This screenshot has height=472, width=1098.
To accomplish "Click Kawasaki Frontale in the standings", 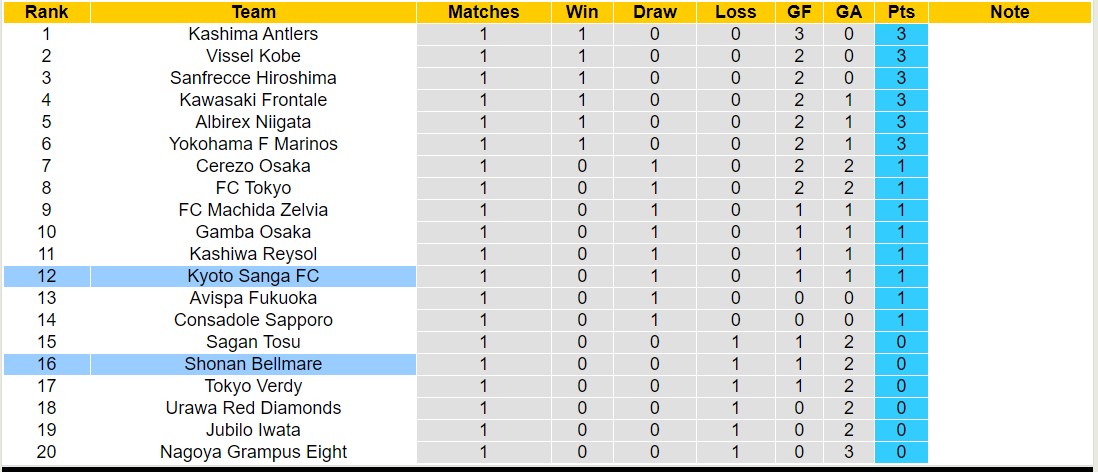I will (253, 100).
